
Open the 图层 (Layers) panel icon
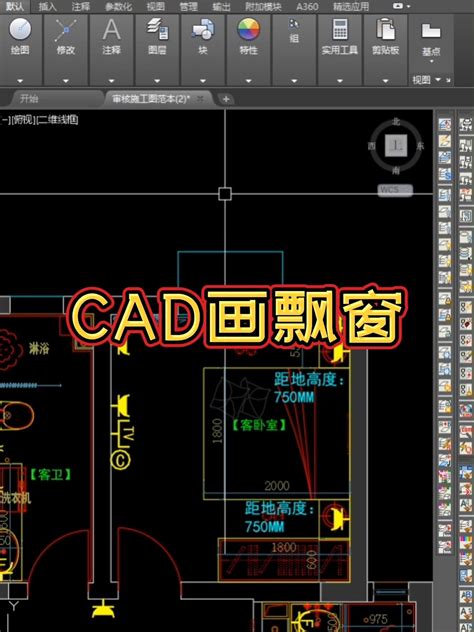(157, 29)
